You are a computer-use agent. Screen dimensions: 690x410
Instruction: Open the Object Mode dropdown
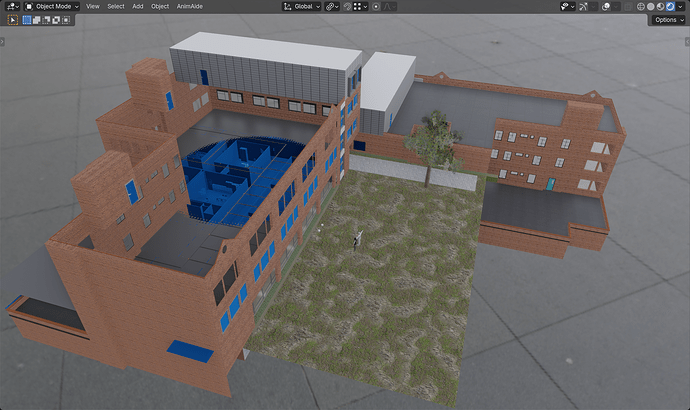(52, 7)
